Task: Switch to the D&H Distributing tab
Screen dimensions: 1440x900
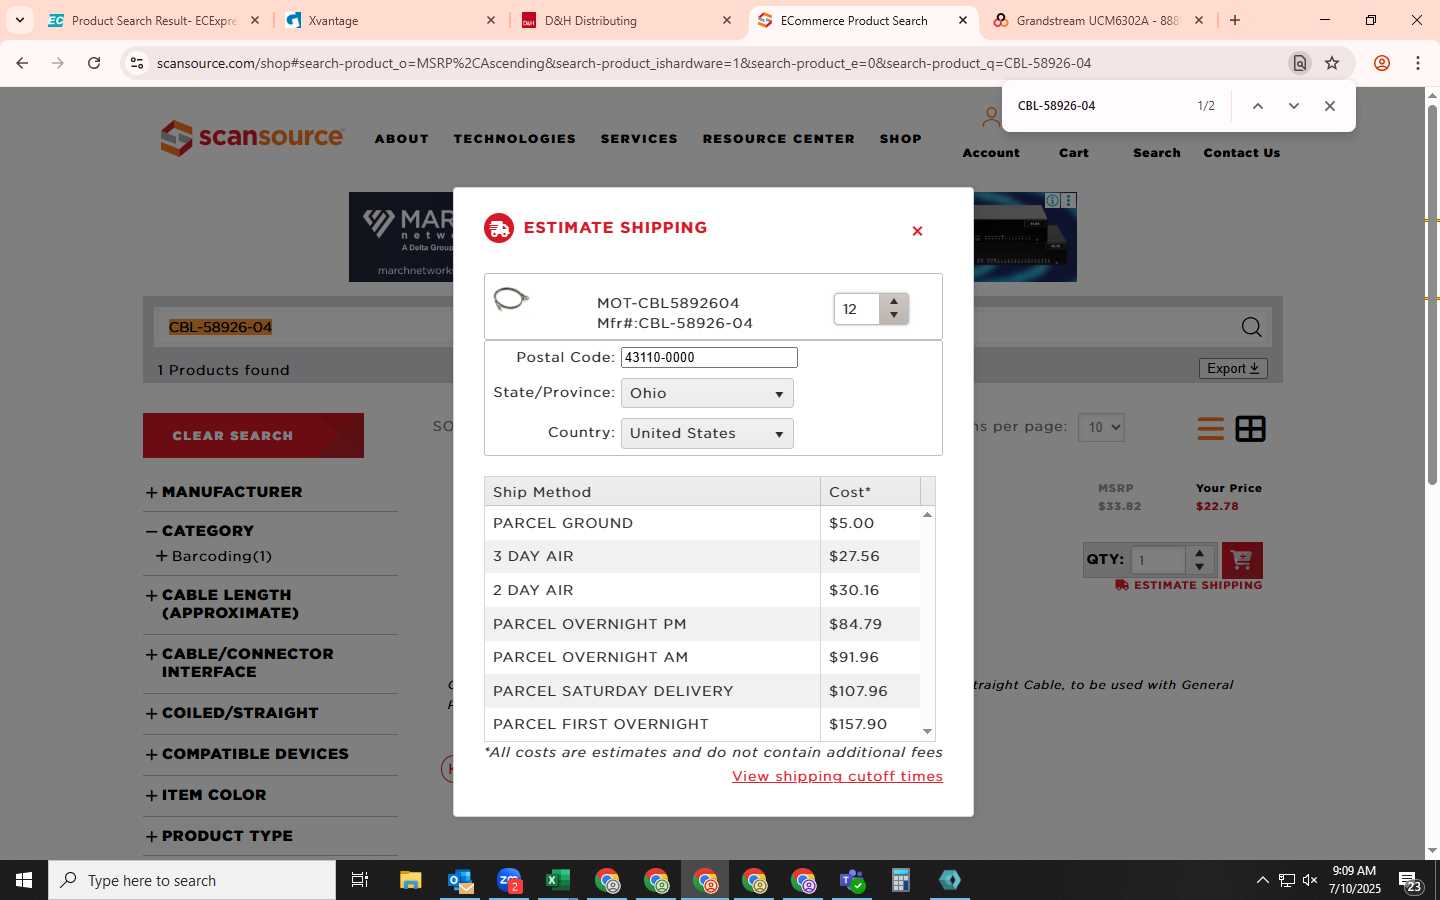Action: [x=628, y=20]
